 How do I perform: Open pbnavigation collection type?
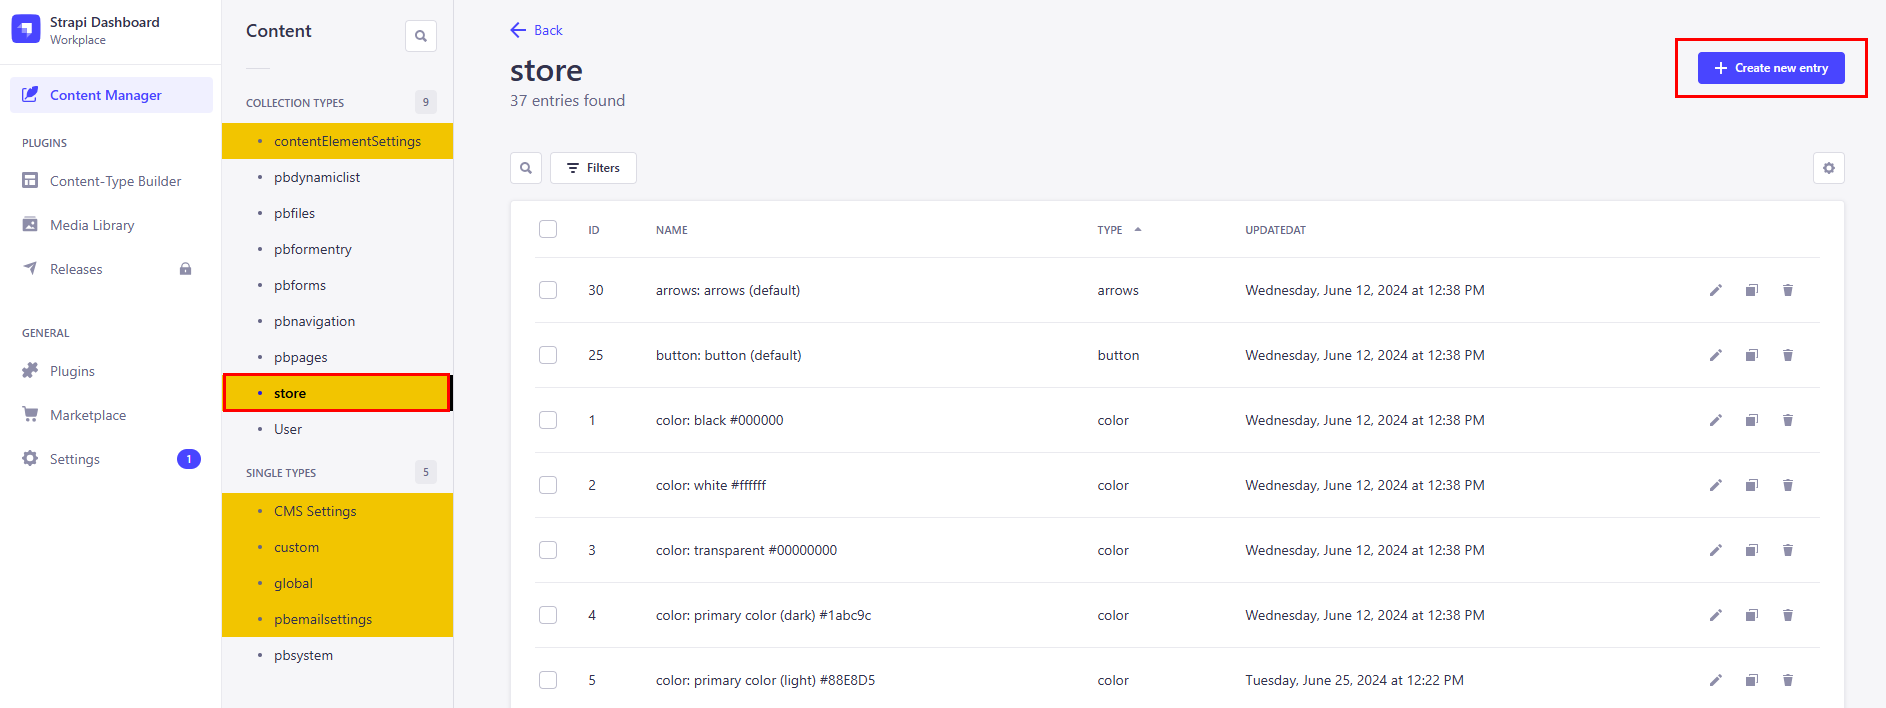[x=337, y=321]
